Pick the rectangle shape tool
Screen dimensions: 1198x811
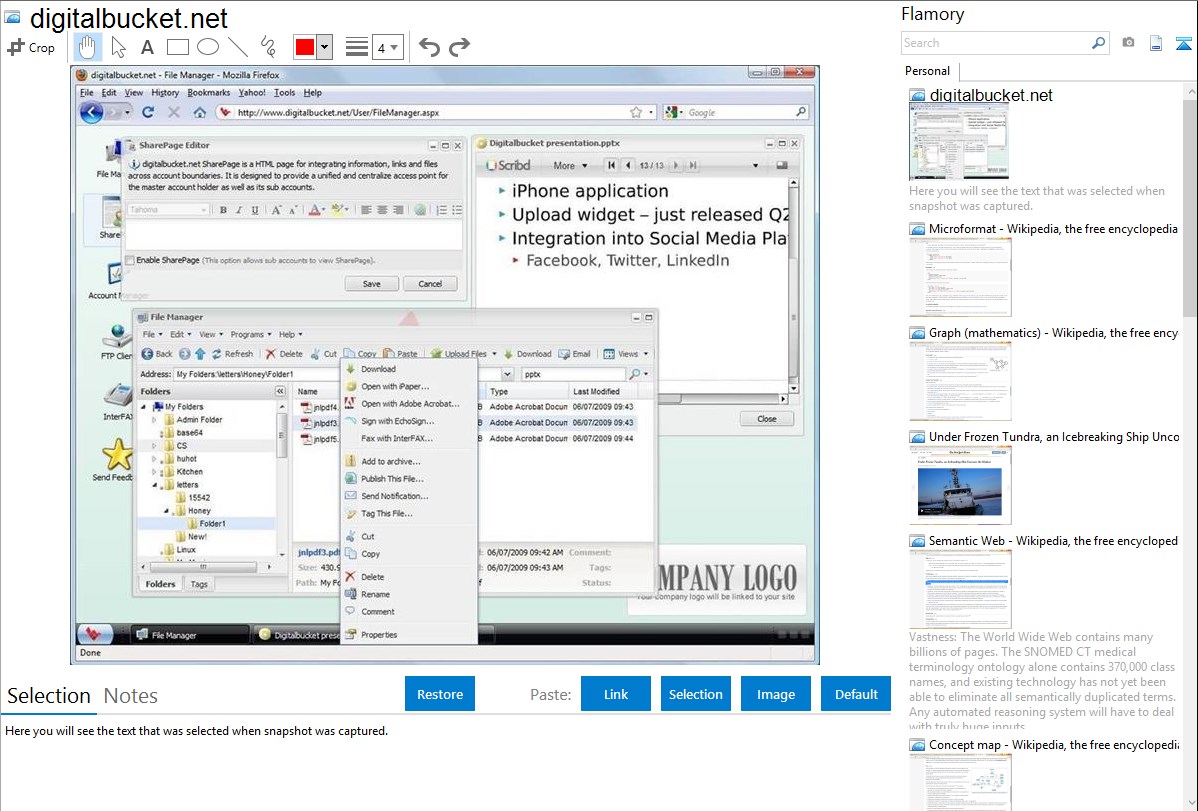pyautogui.click(x=178, y=47)
